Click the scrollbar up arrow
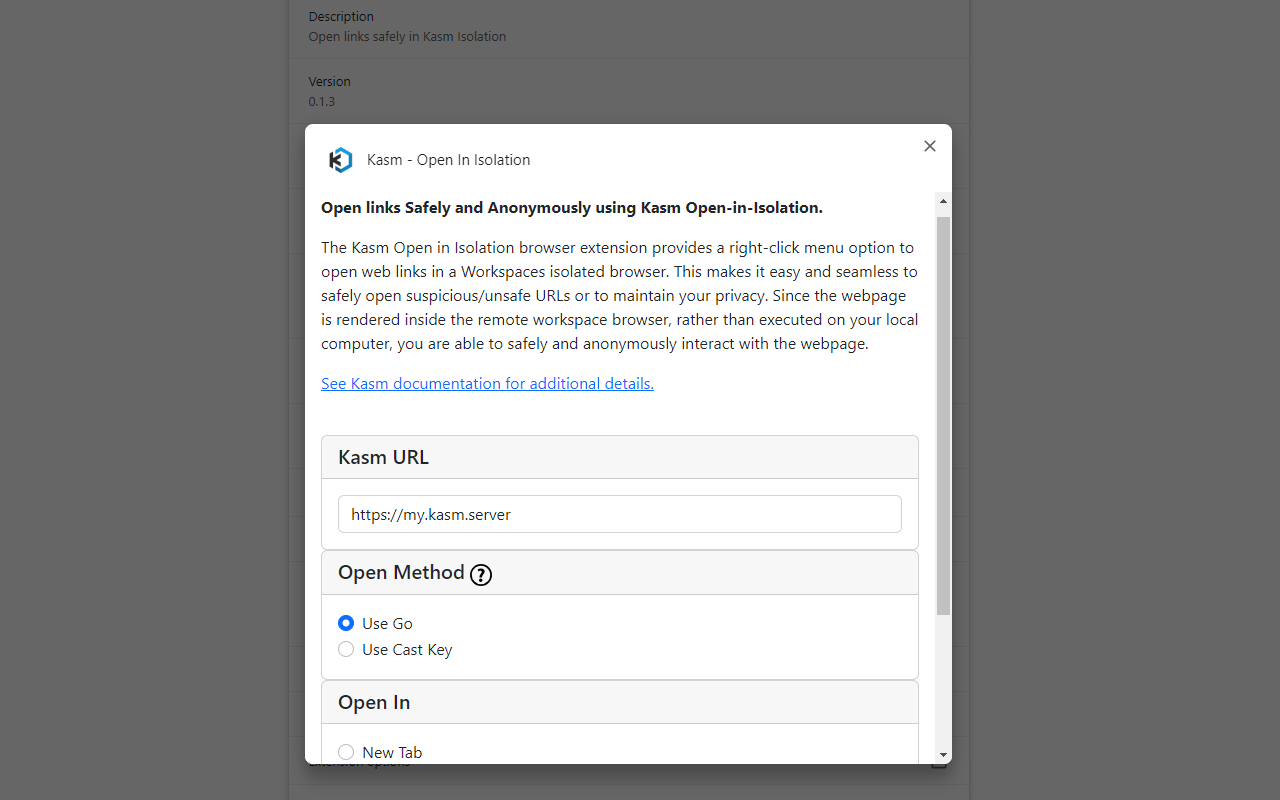1280x800 pixels. 944,202
